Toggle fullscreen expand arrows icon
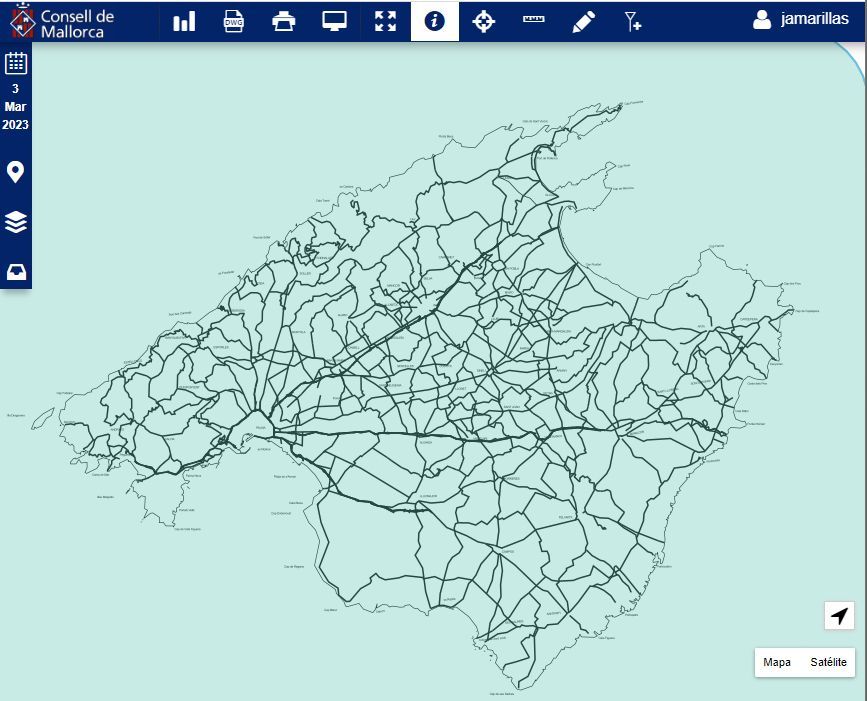This screenshot has width=867, height=701. coord(385,22)
